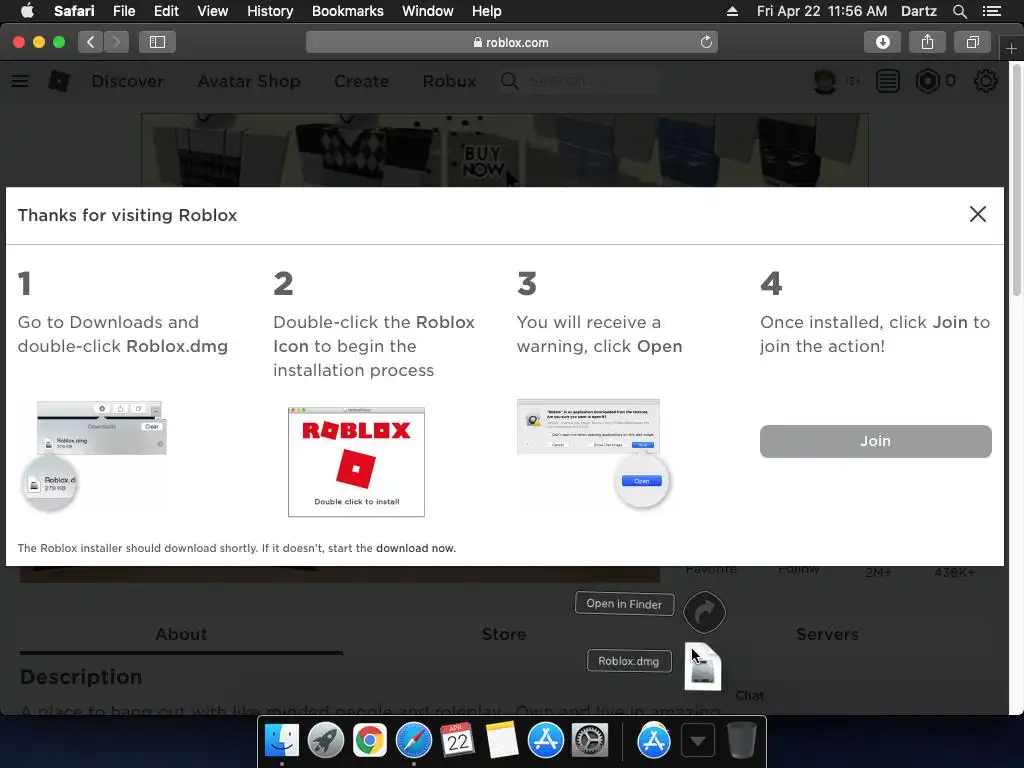The height and width of the screenshot is (768, 1024).
Task: Click Safari's Share button
Action: pyautogui.click(x=927, y=42)
